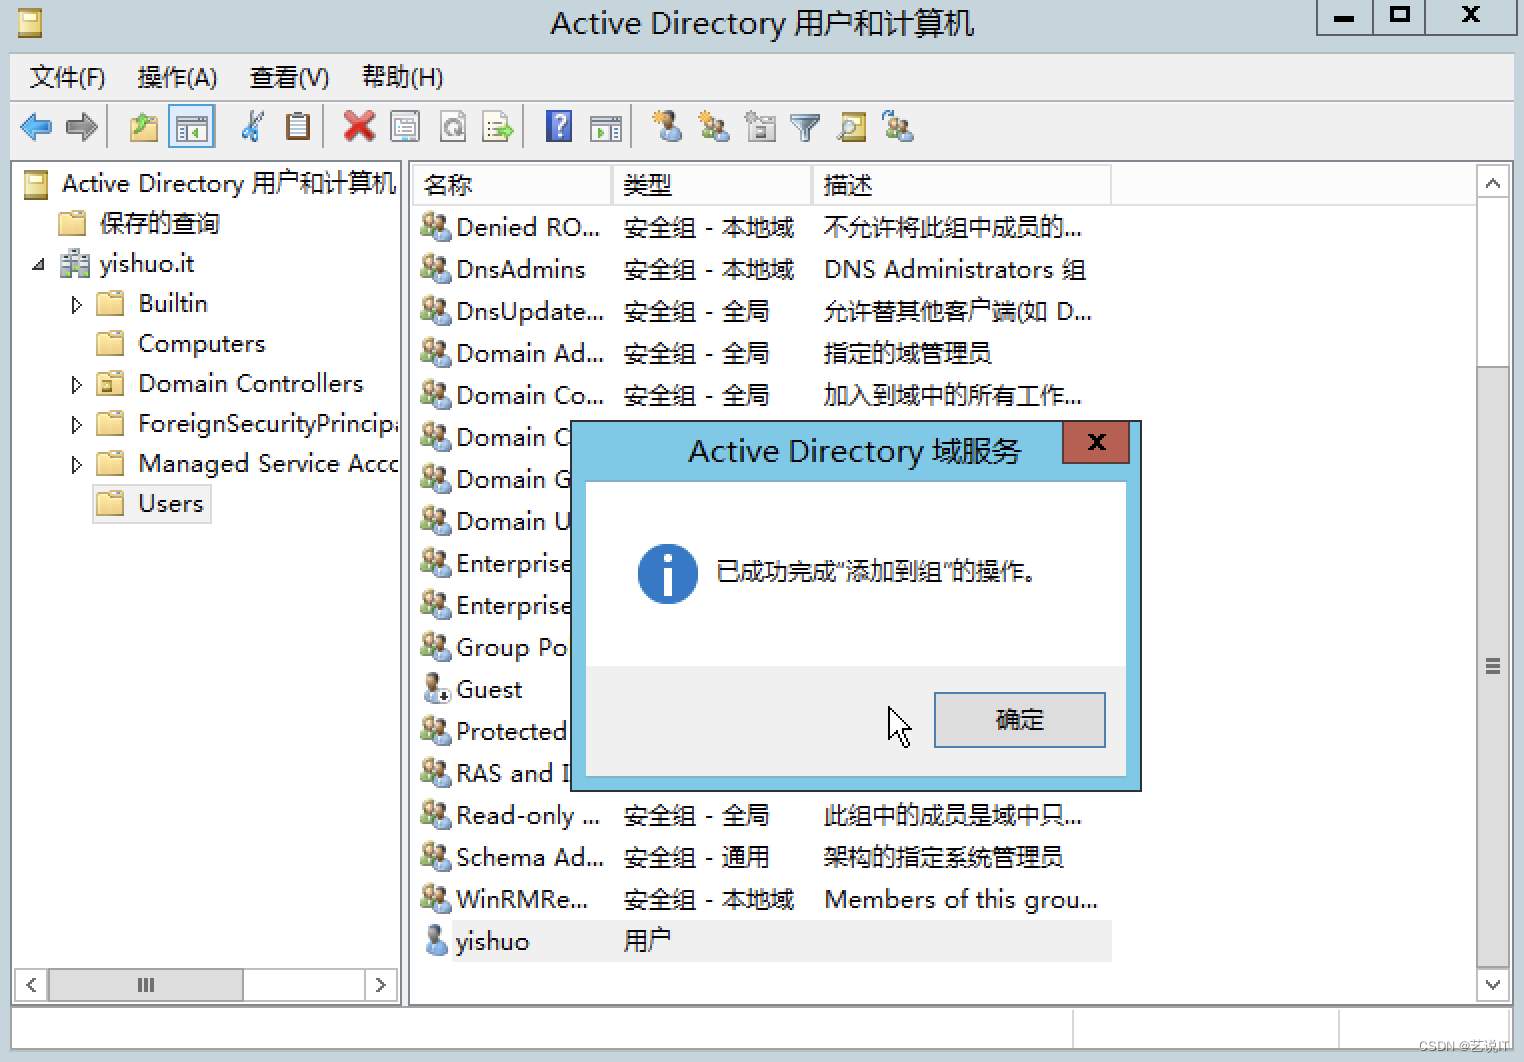Open Help with the question mark icon
The height and width of the screenshot is (1062, 1524).
559,127
